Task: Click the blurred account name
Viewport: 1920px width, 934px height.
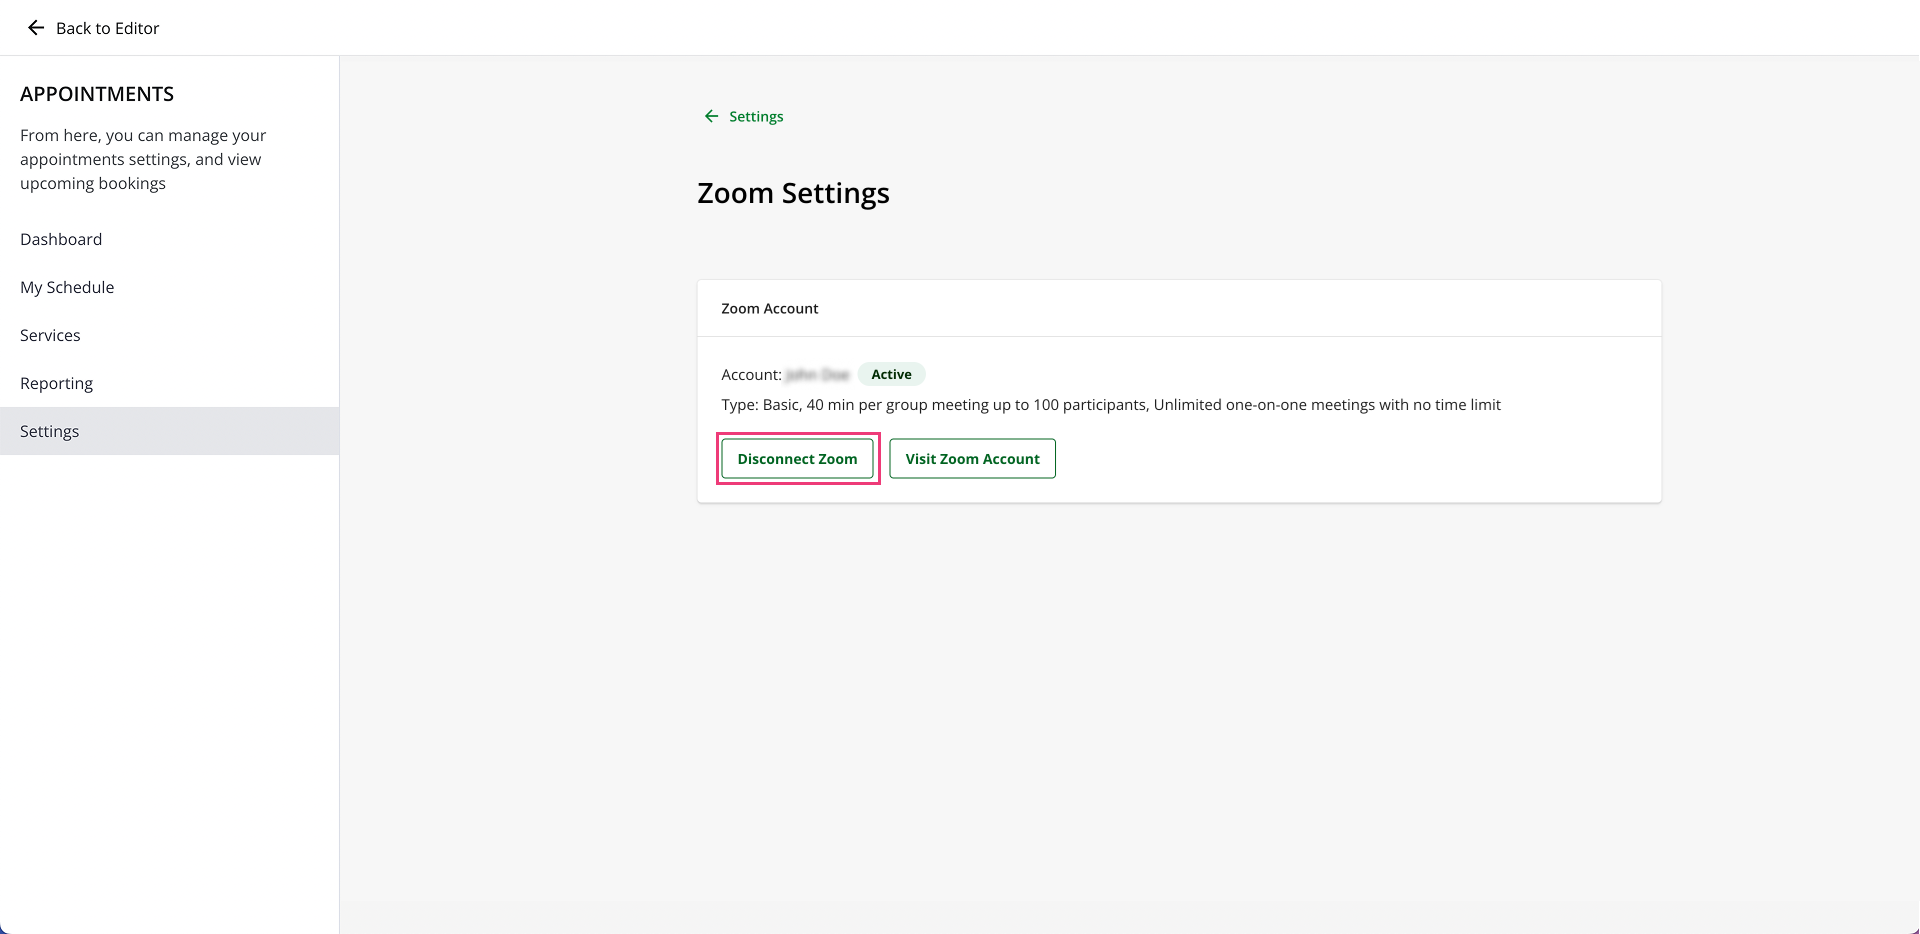Action: click(817, 375)
